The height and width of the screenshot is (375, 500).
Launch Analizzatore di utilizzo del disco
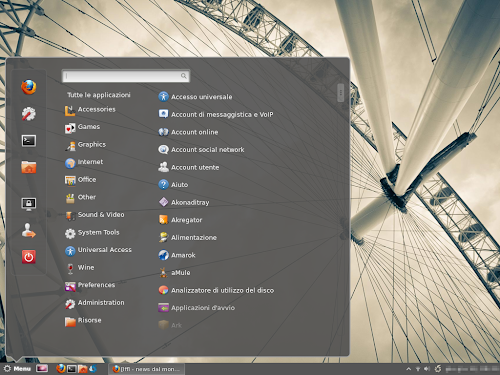(x=216, y=290)
